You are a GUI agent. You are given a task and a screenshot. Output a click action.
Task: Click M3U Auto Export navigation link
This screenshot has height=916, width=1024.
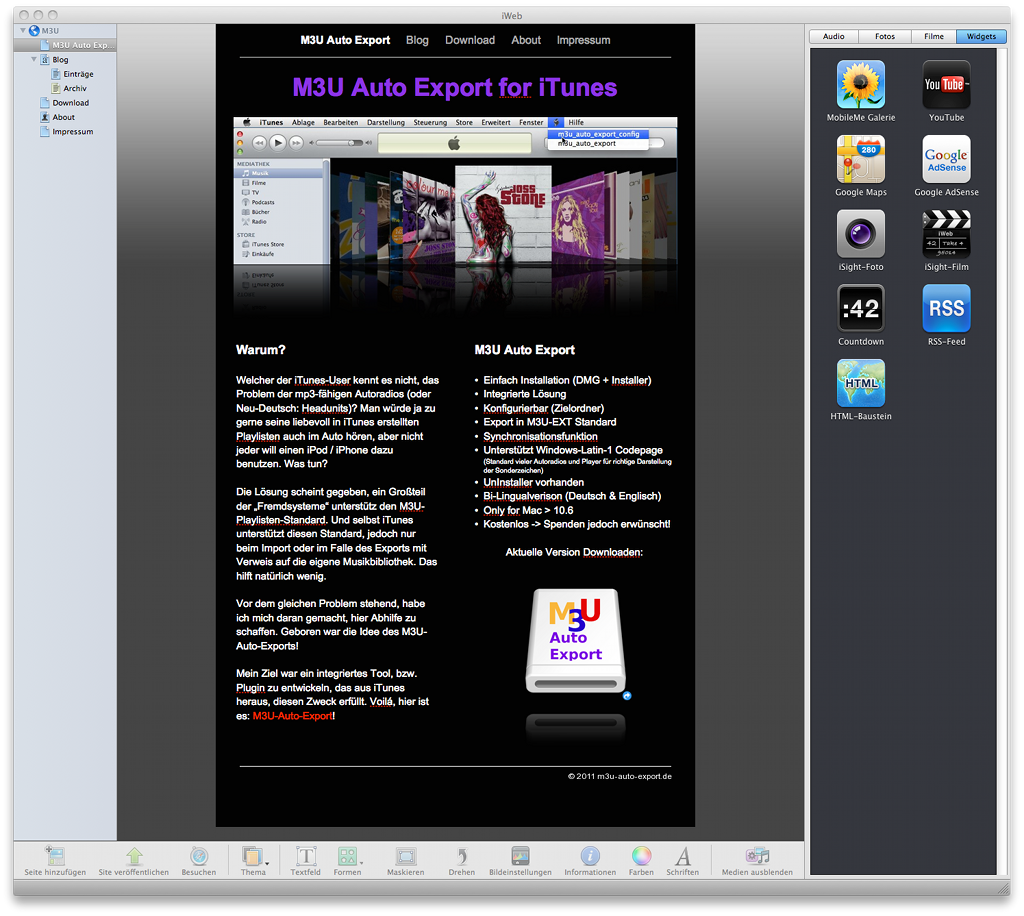345,40
